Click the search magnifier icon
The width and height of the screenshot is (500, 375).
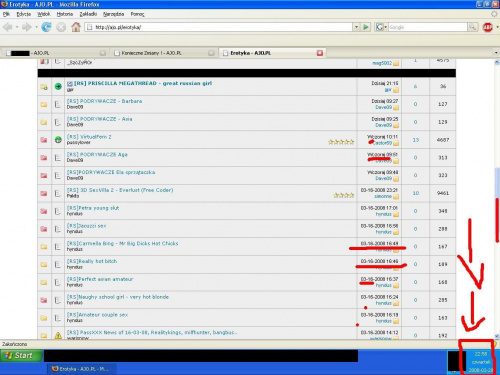[472, 27]
